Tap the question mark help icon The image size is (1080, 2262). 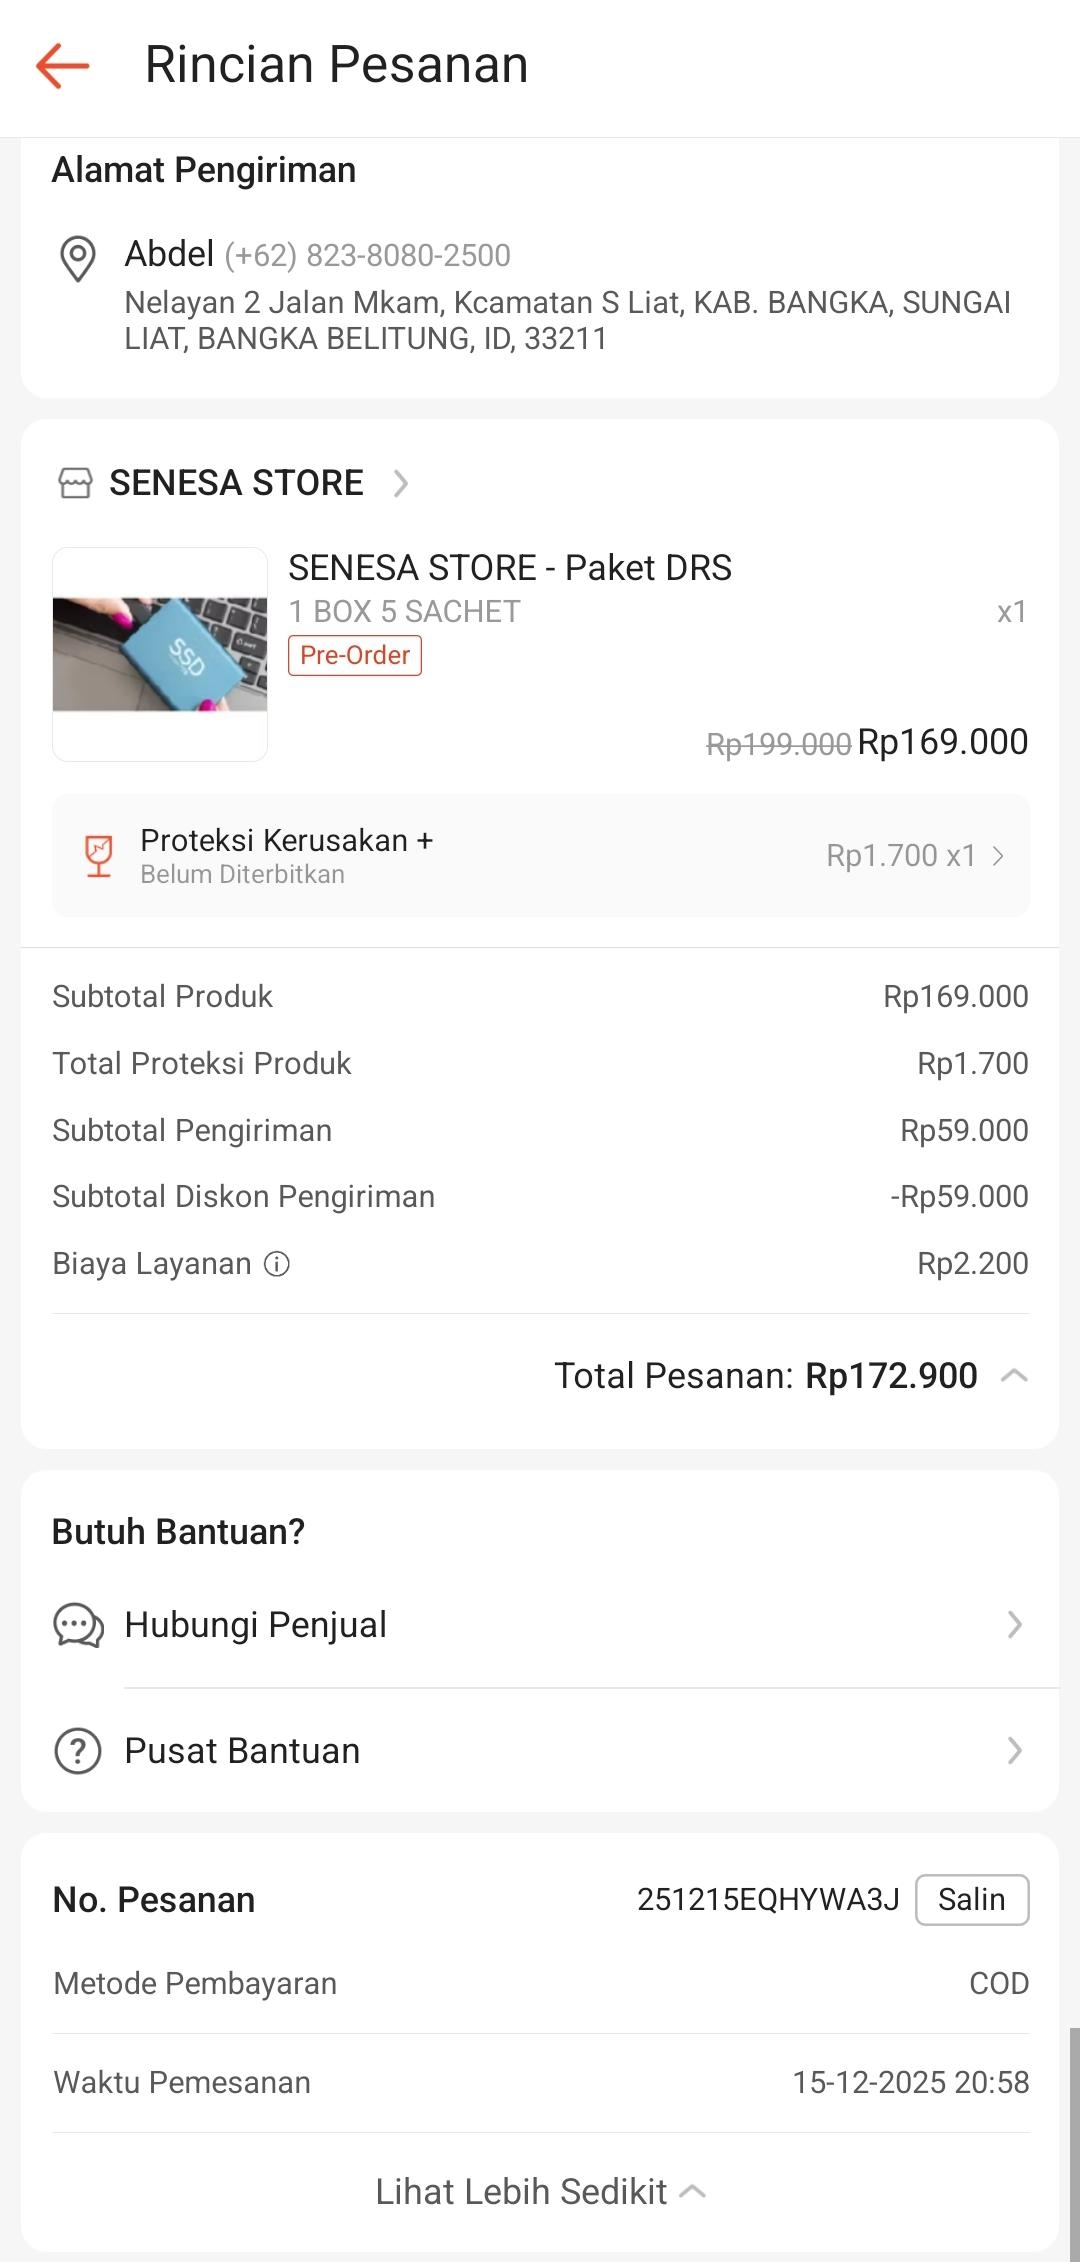coord(78,1751)
